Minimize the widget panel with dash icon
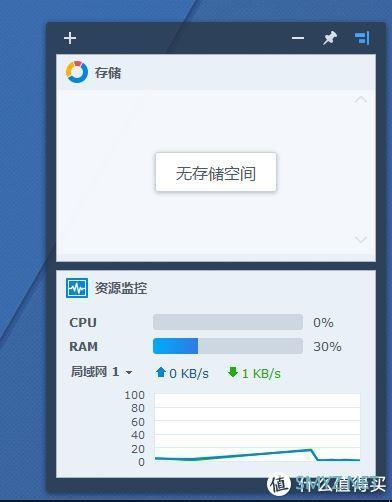This screenshot has width=392, height=502. coord(298,38)
